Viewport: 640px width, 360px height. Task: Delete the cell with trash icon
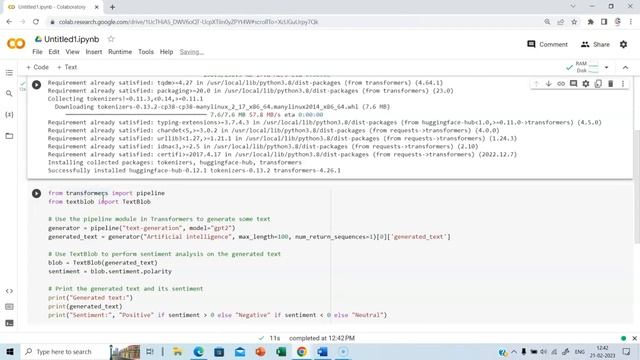coord(611,84)
